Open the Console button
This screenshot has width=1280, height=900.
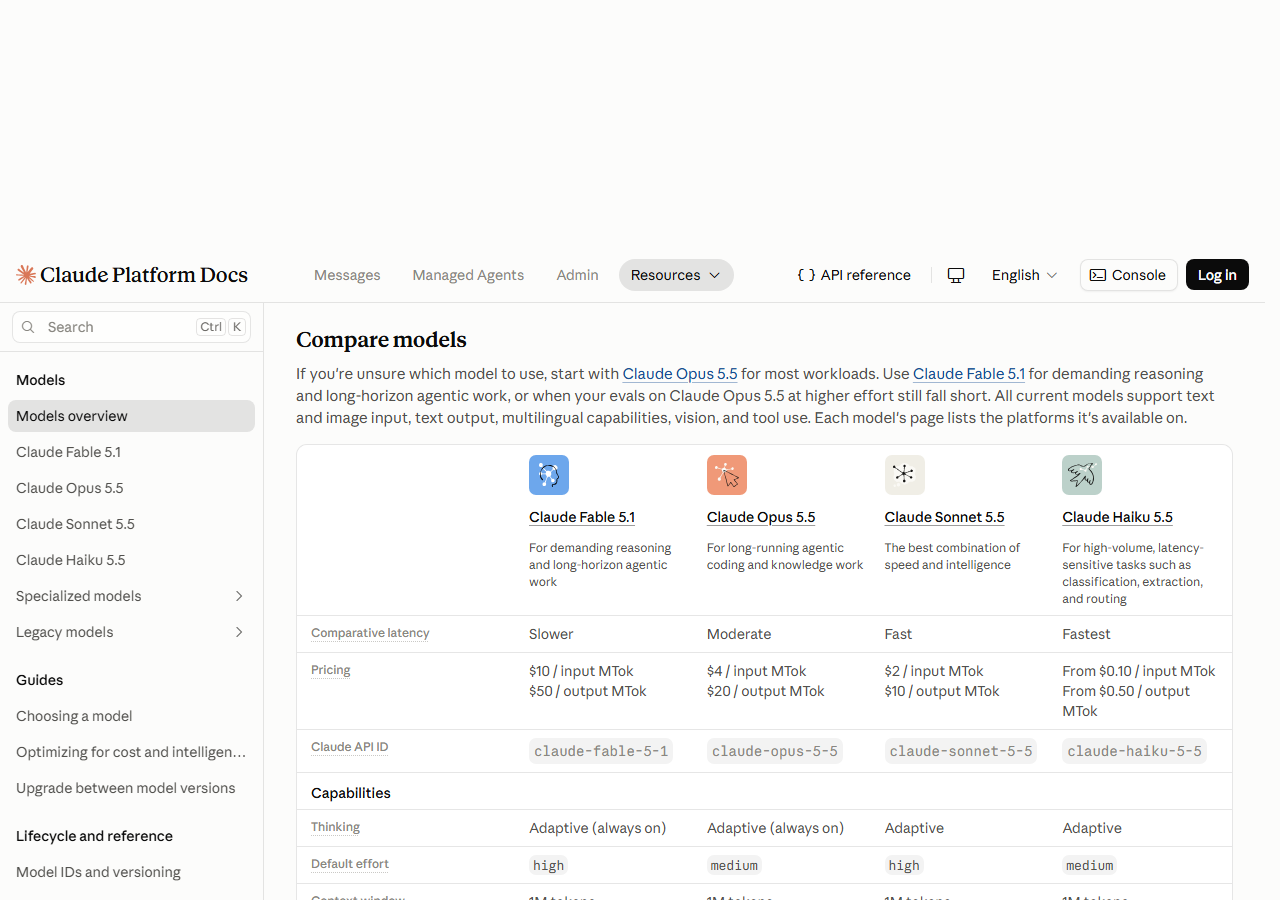(1129, 275)
